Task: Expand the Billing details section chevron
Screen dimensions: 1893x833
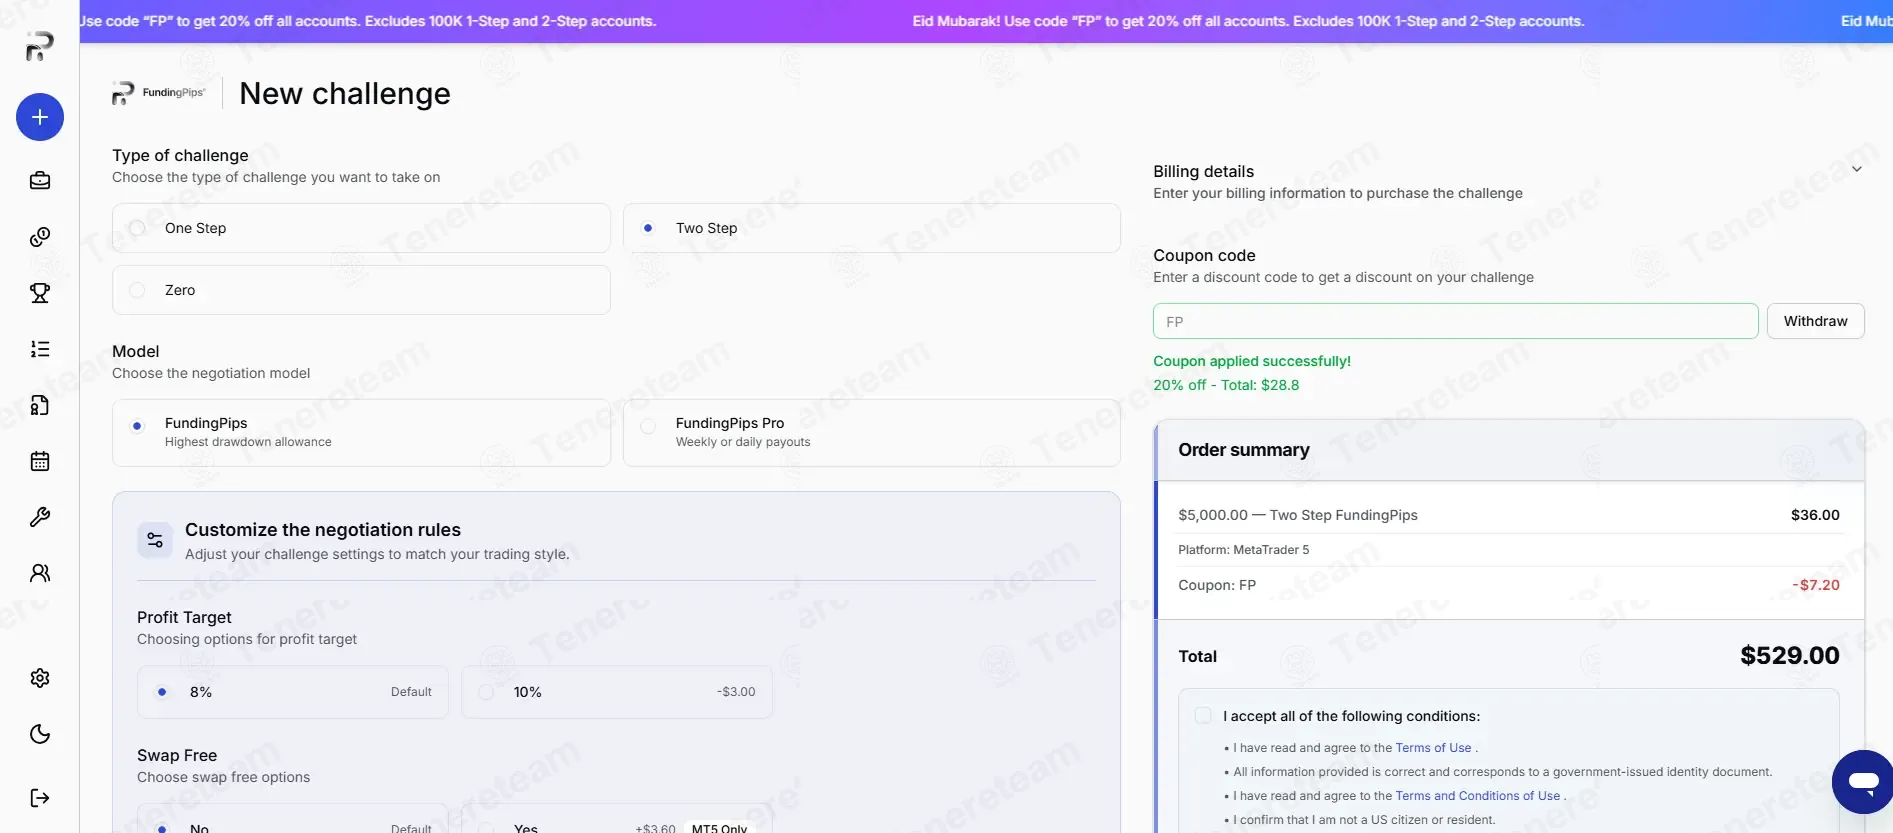Action: coord(1856,169)
